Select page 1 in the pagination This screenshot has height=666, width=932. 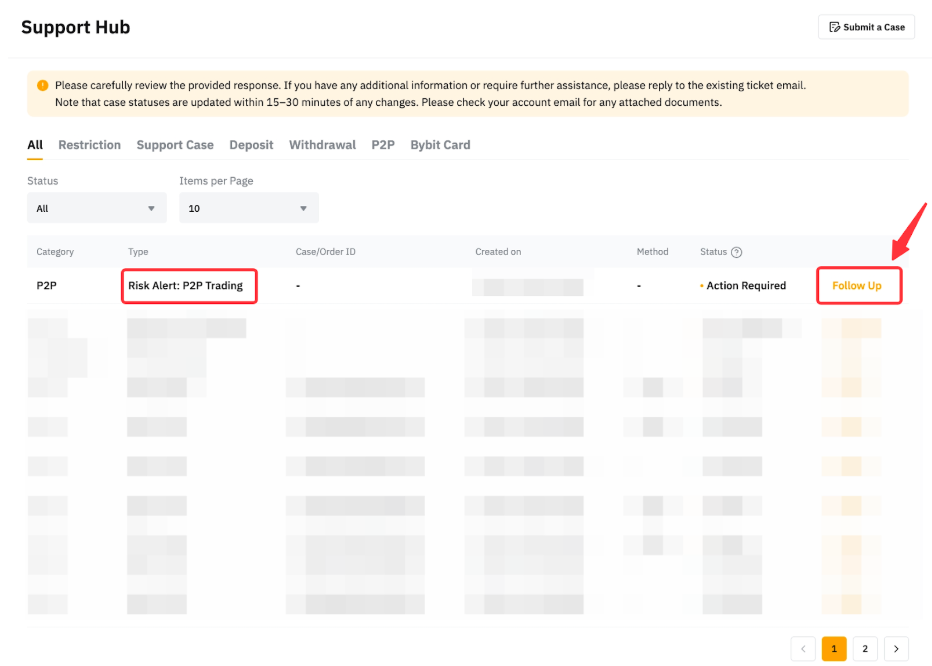834,649
